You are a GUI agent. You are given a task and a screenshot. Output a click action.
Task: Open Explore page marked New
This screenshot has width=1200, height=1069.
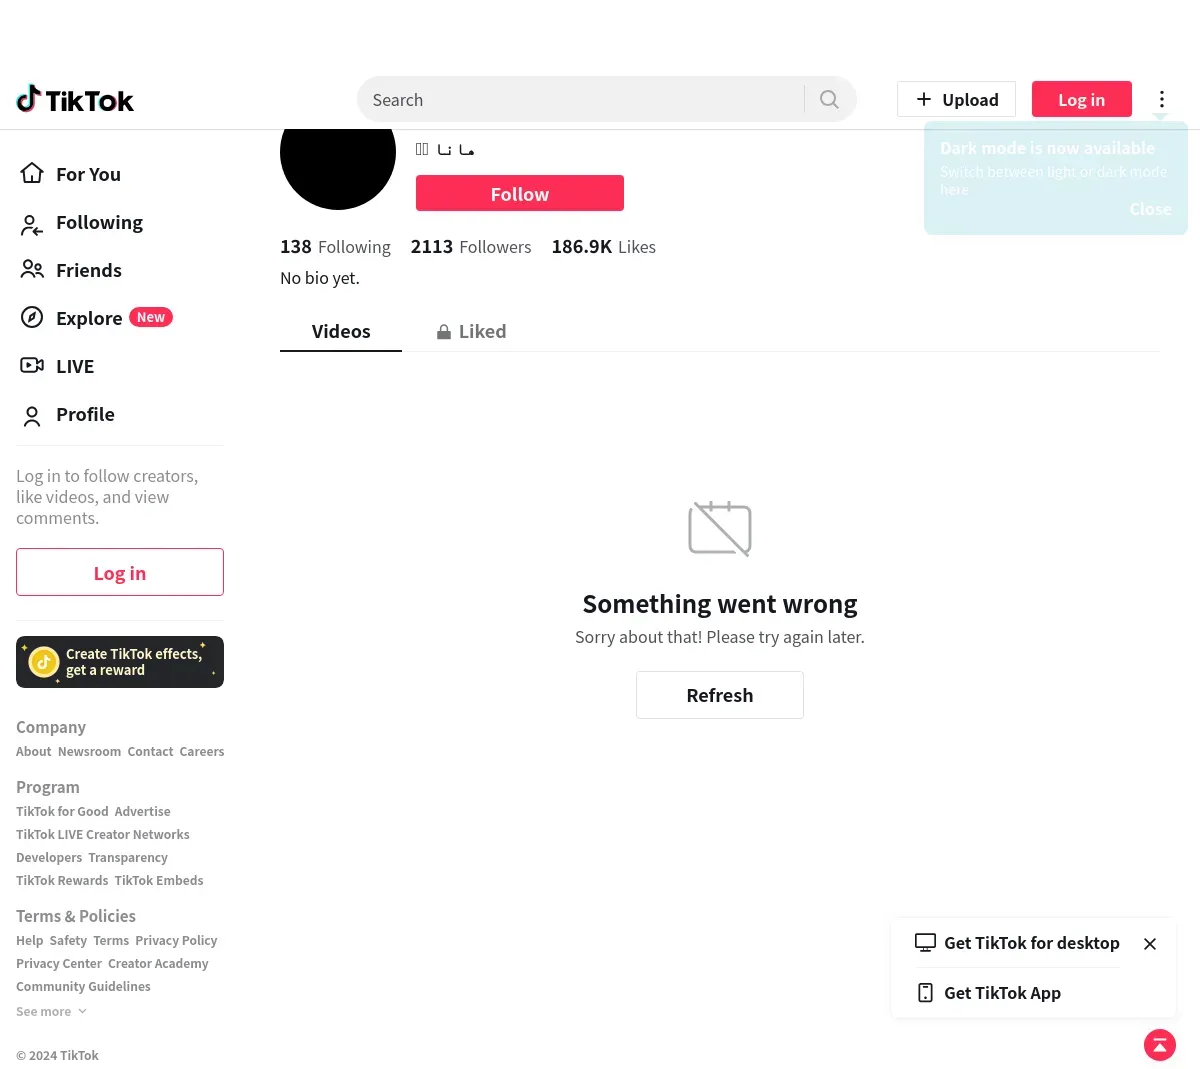96,318
